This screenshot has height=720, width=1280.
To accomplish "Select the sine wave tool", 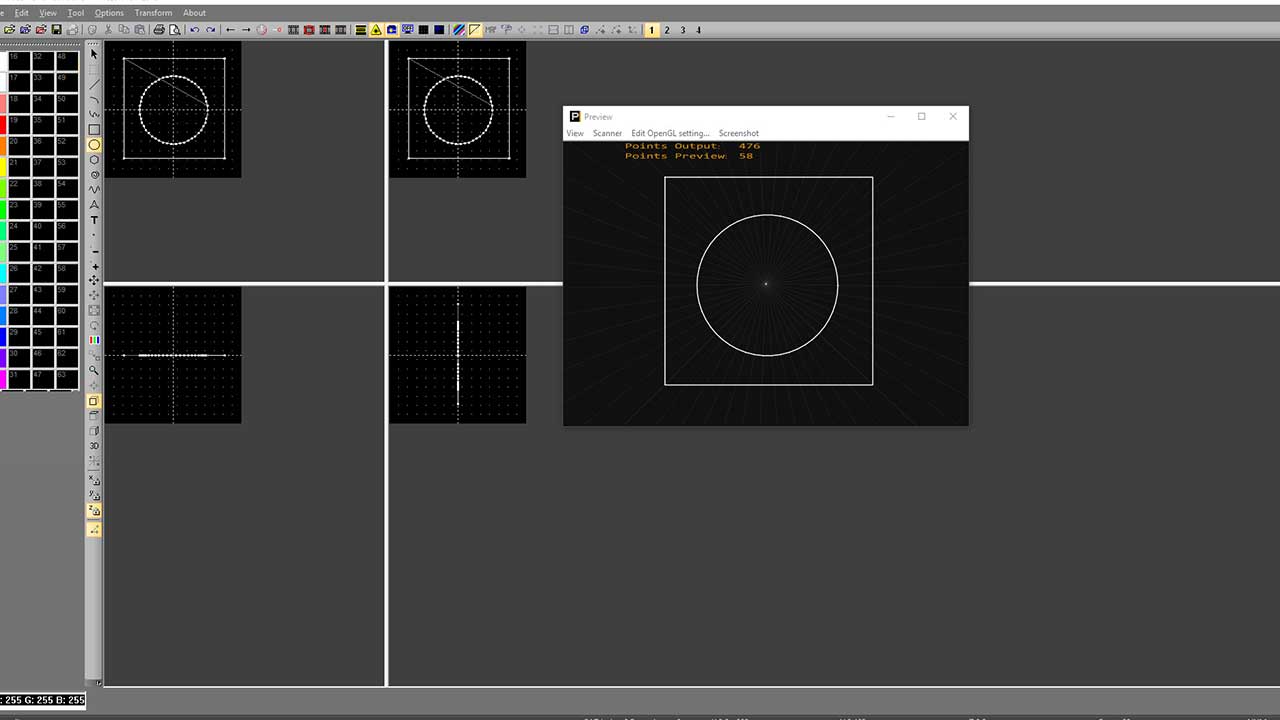I will point(94,190).
